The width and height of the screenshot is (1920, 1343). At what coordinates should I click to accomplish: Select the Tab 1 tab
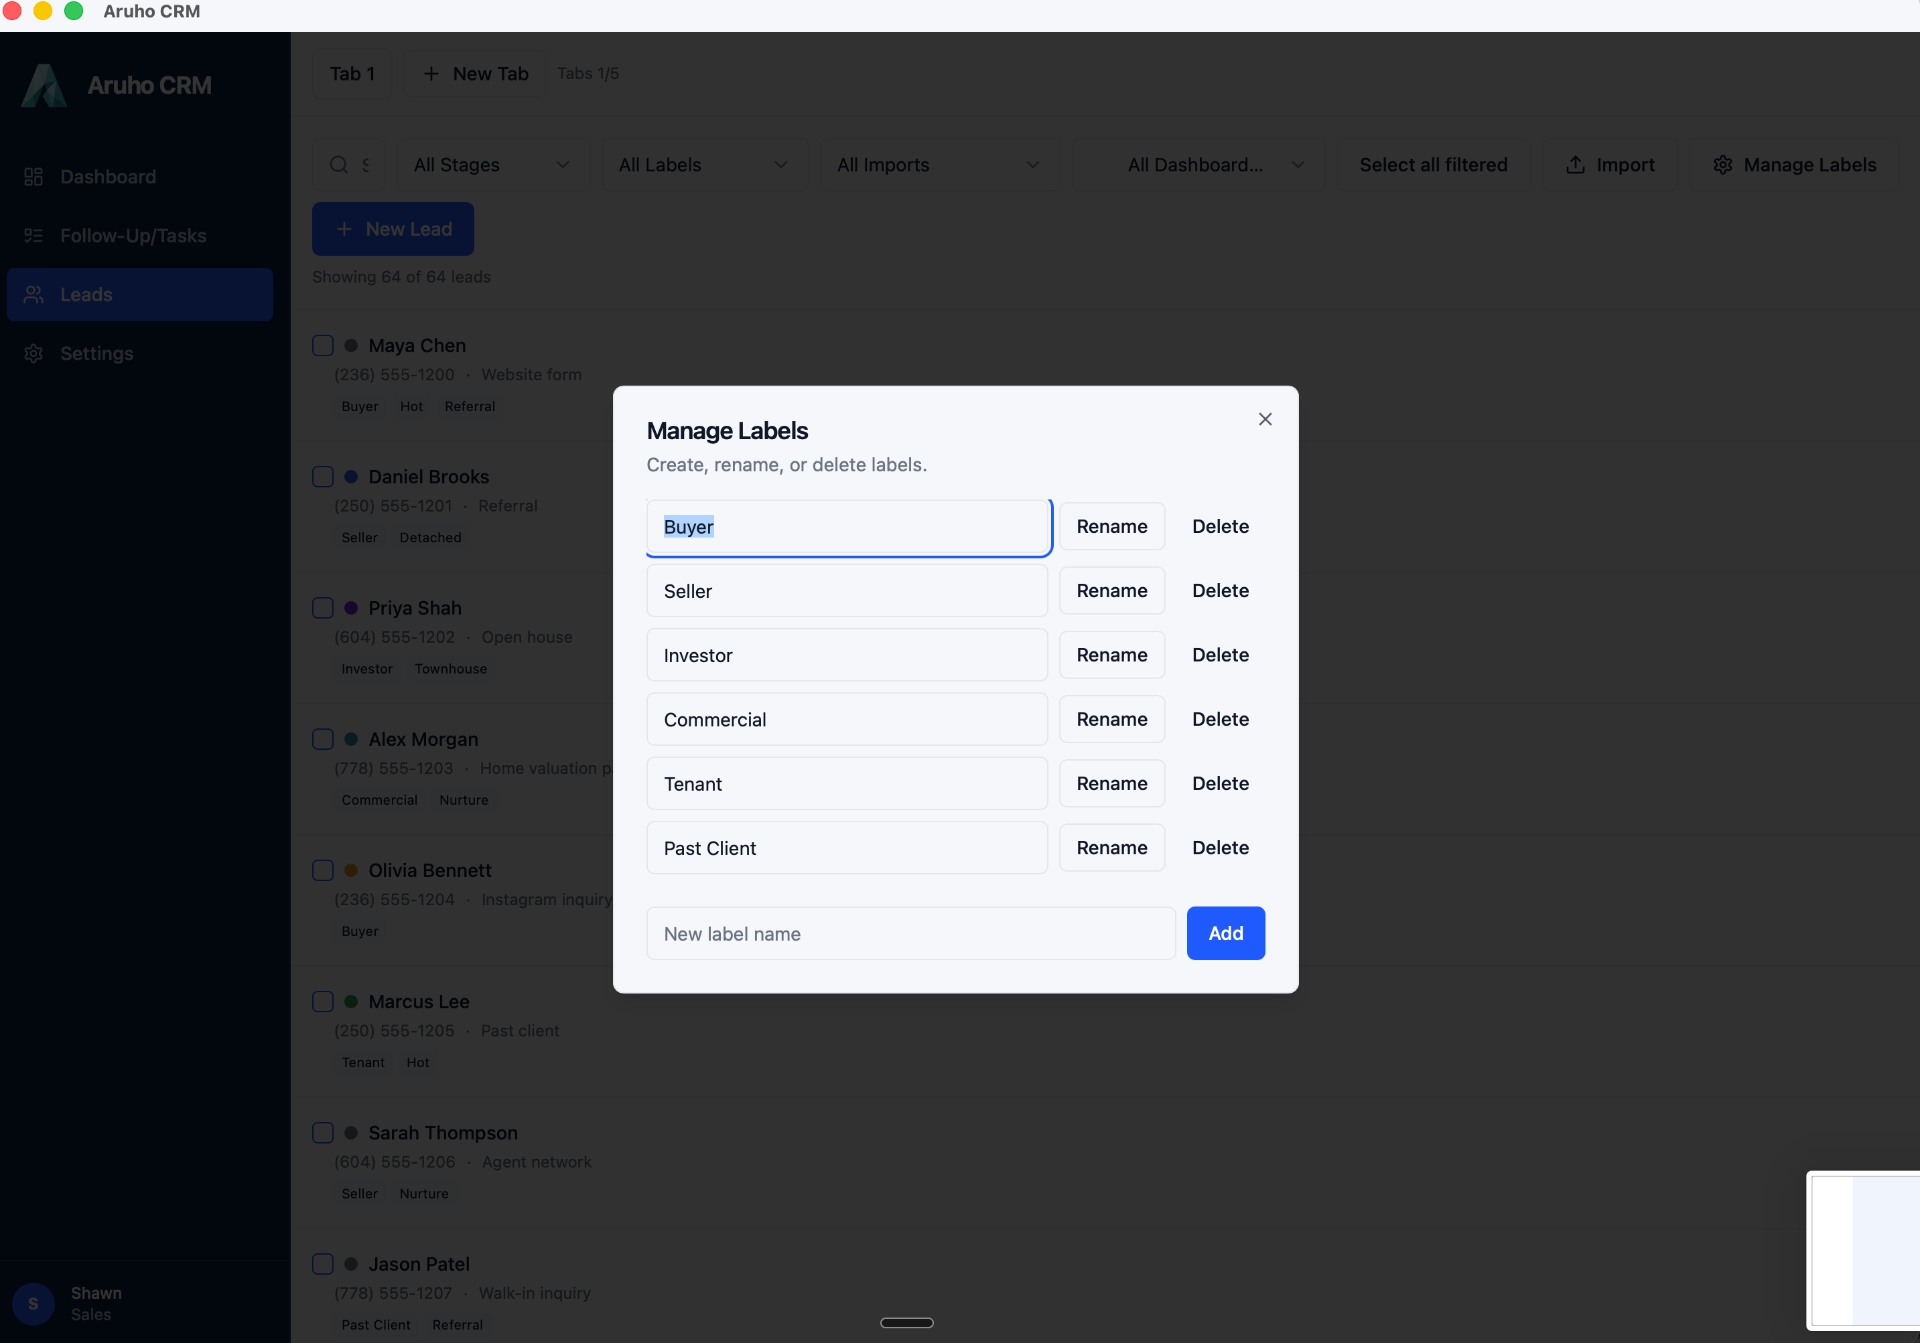[x=352, y=74]
